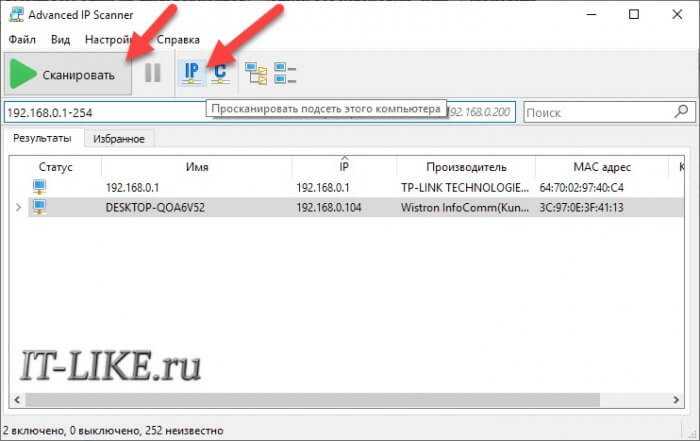Click the C class subnet icon
The height and width of the screenshot is (441, 700).
coord(220,73)
